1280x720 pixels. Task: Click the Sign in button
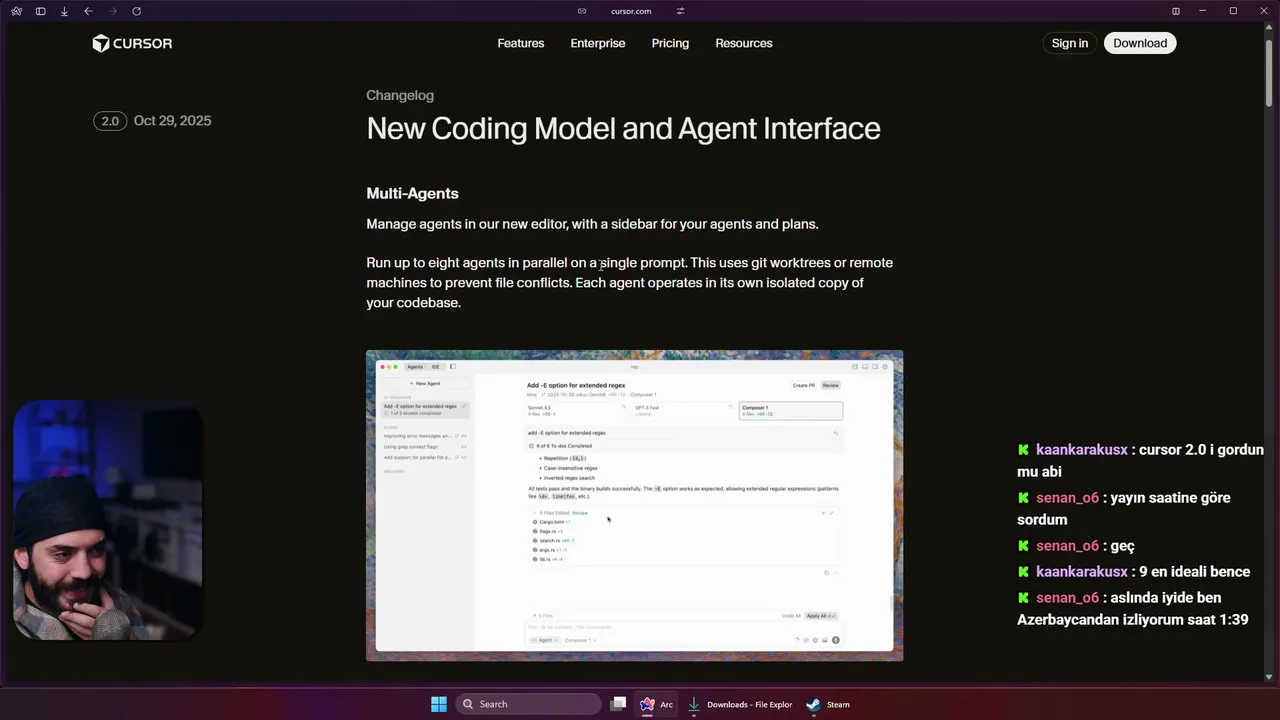pos(1070,43)
